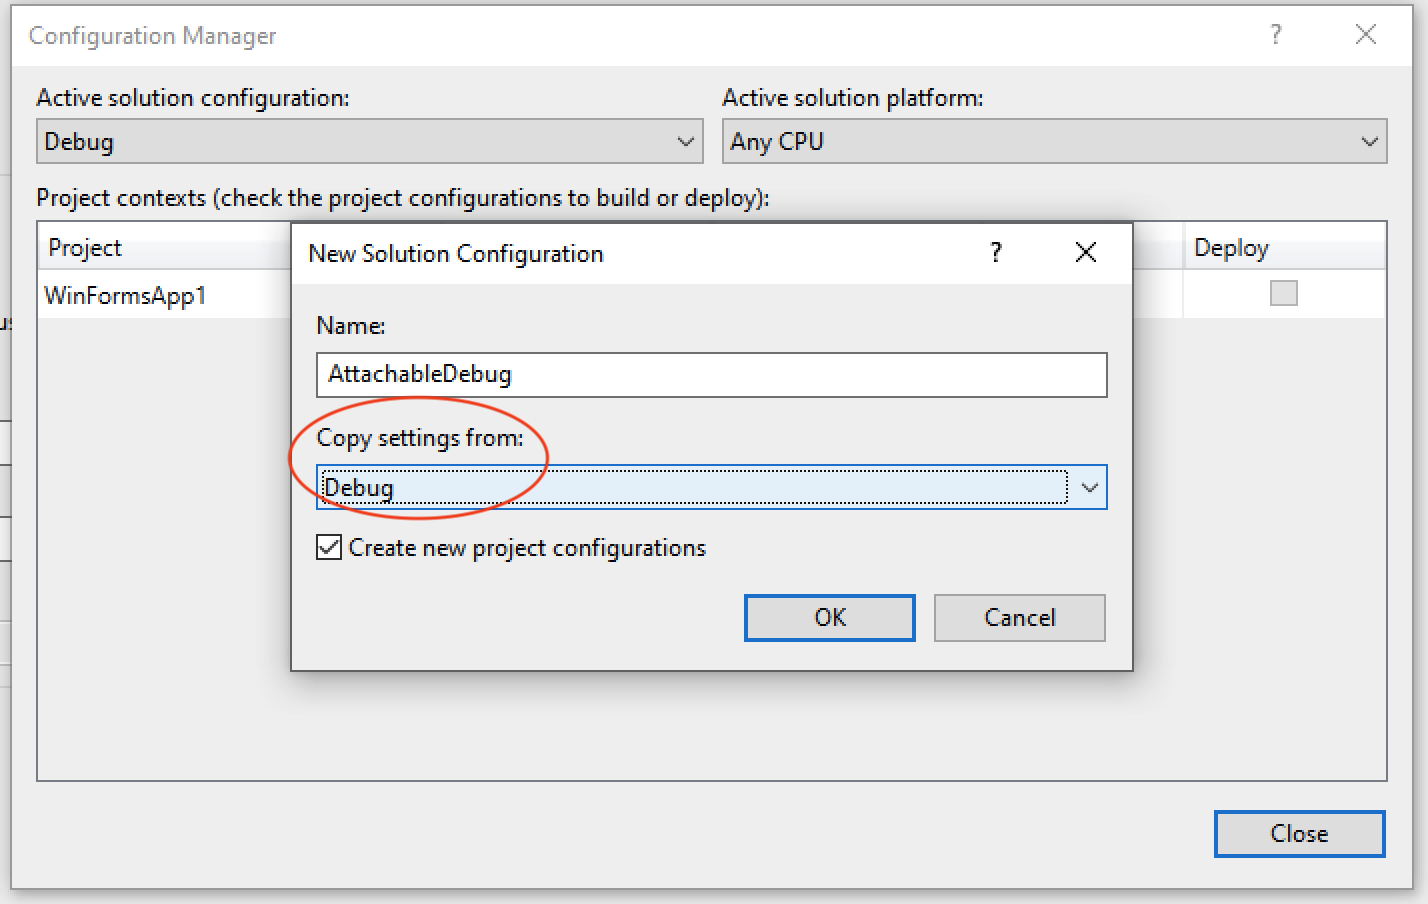Click the Close button on Configuration Manager
This screenshot has height=904, width=1428.
pos(1299,833)
